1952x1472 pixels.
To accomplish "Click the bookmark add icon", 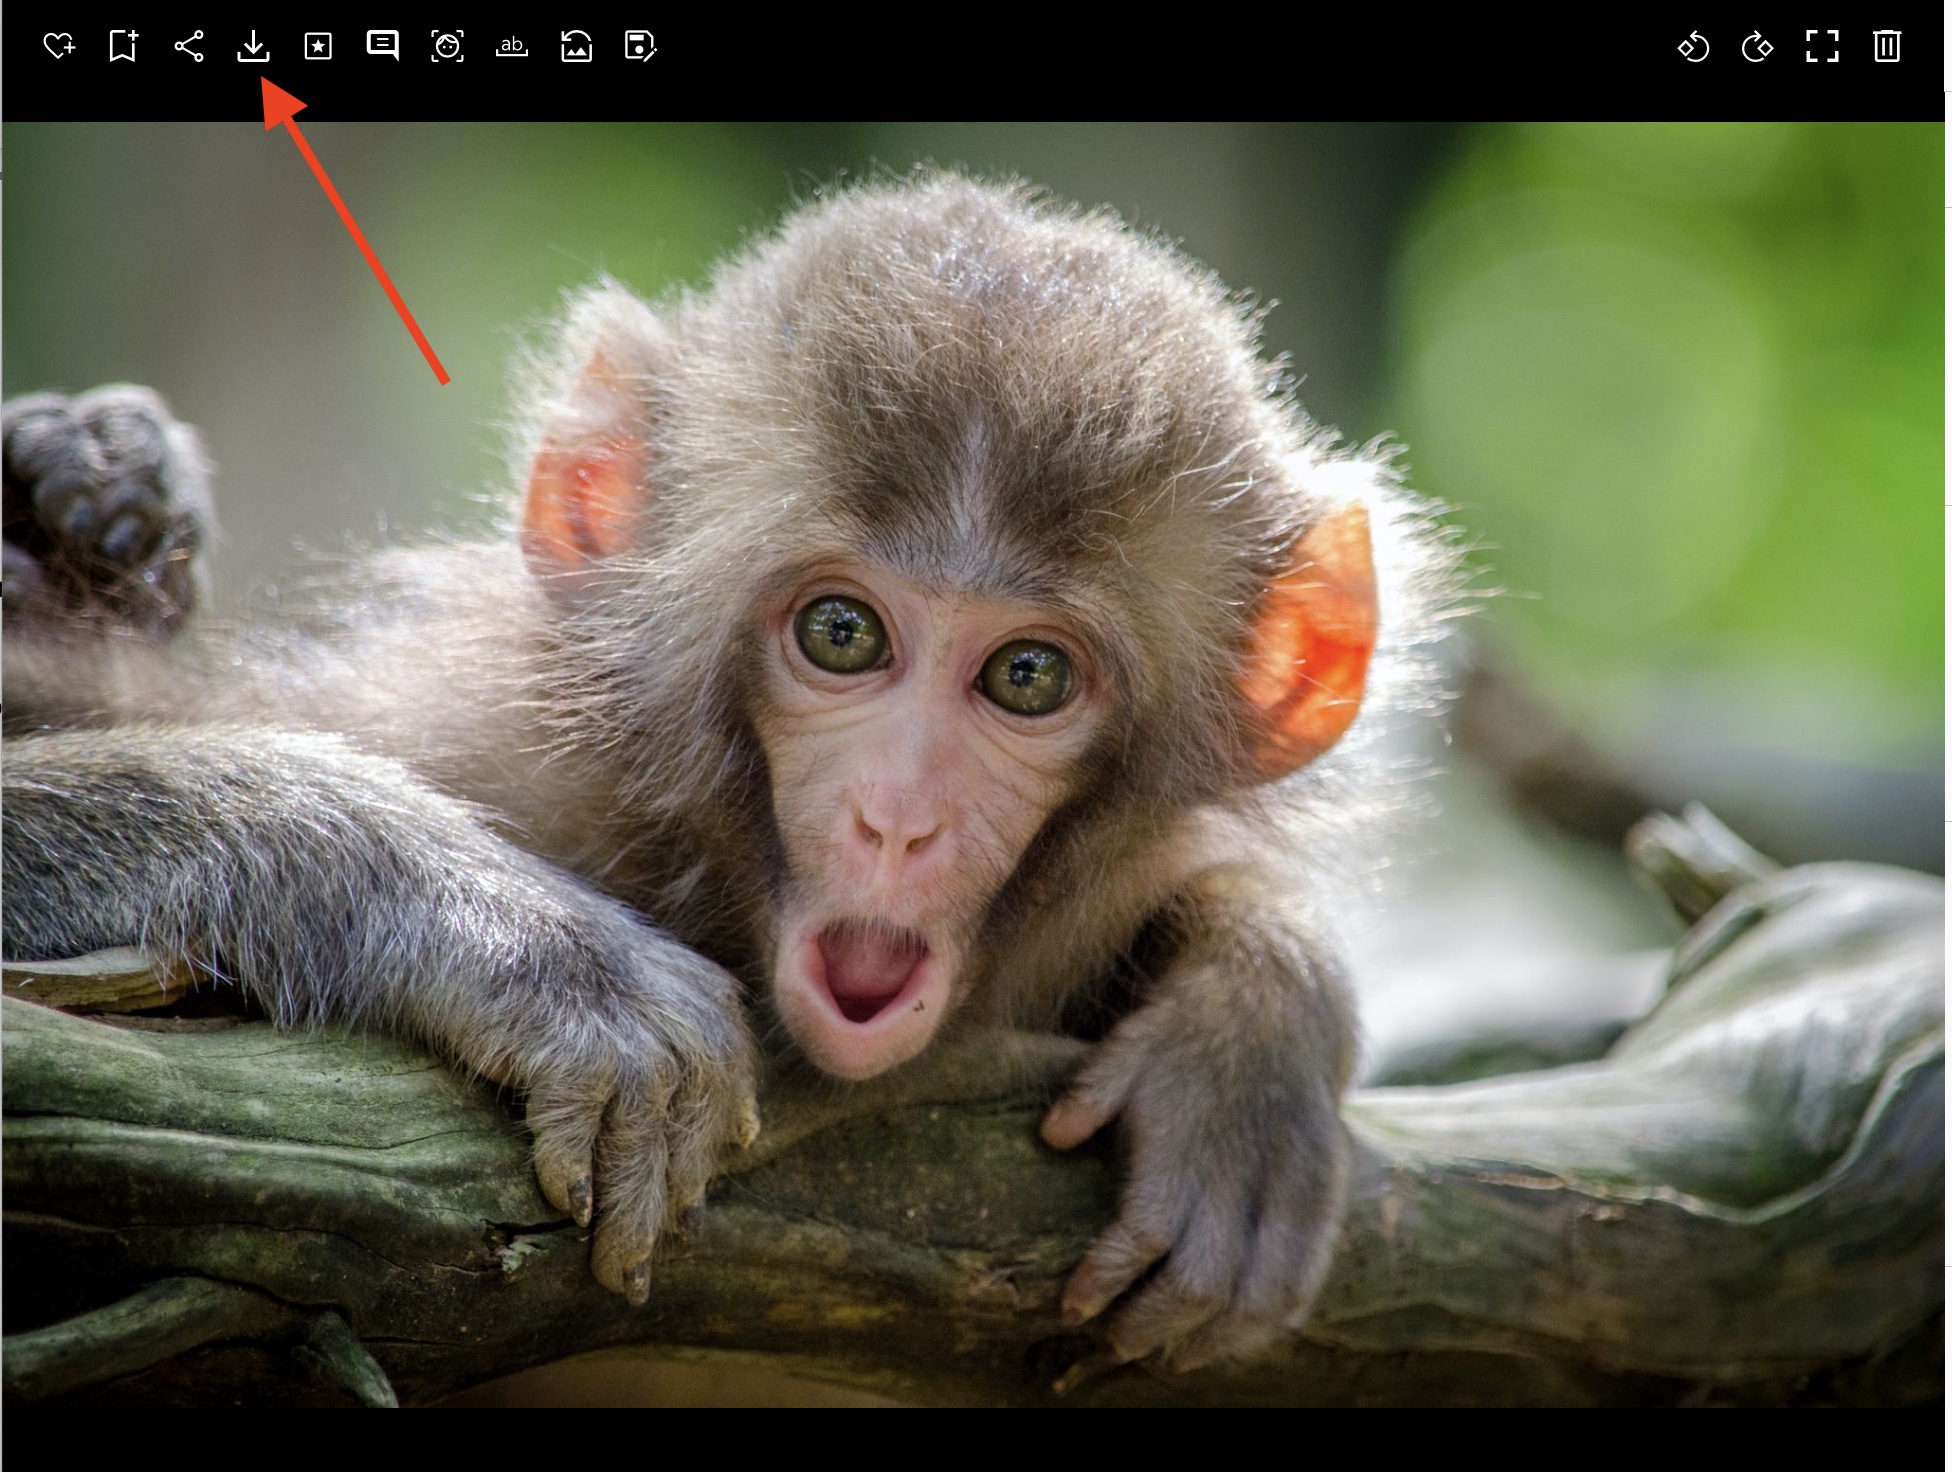I will 123,46.
